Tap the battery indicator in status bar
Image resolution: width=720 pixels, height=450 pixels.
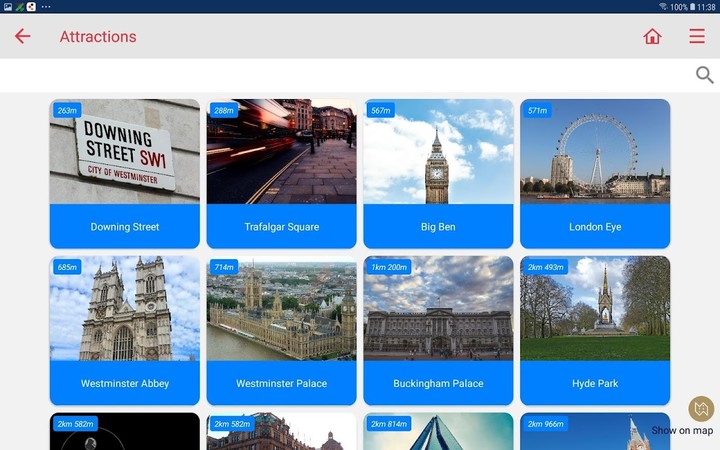tap(692, 7)
